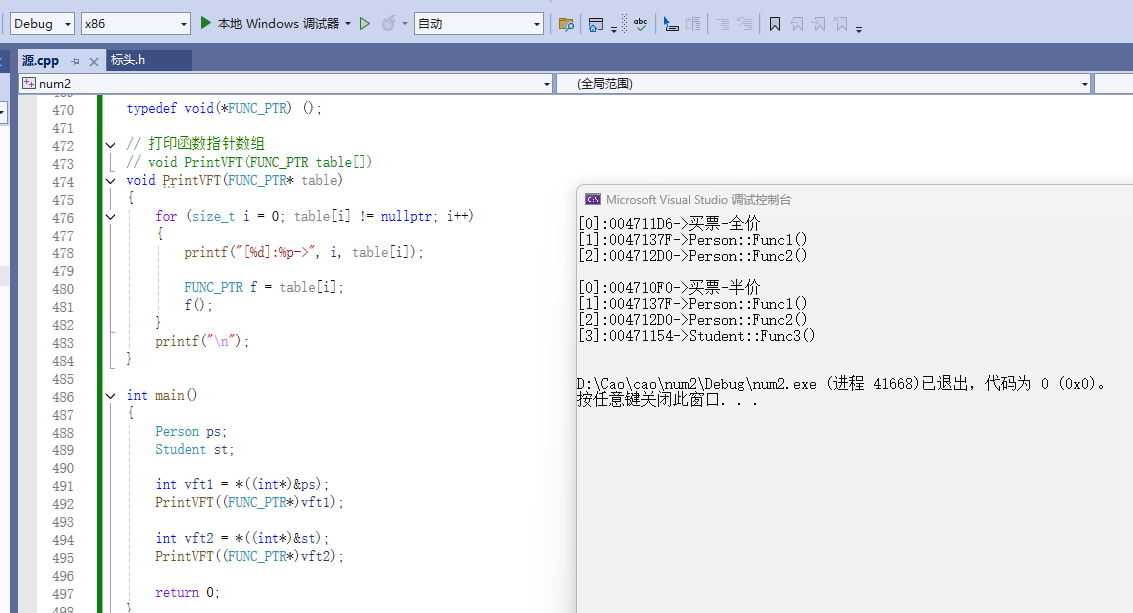Switch to the 源.cpp tab

pos(40,61)
